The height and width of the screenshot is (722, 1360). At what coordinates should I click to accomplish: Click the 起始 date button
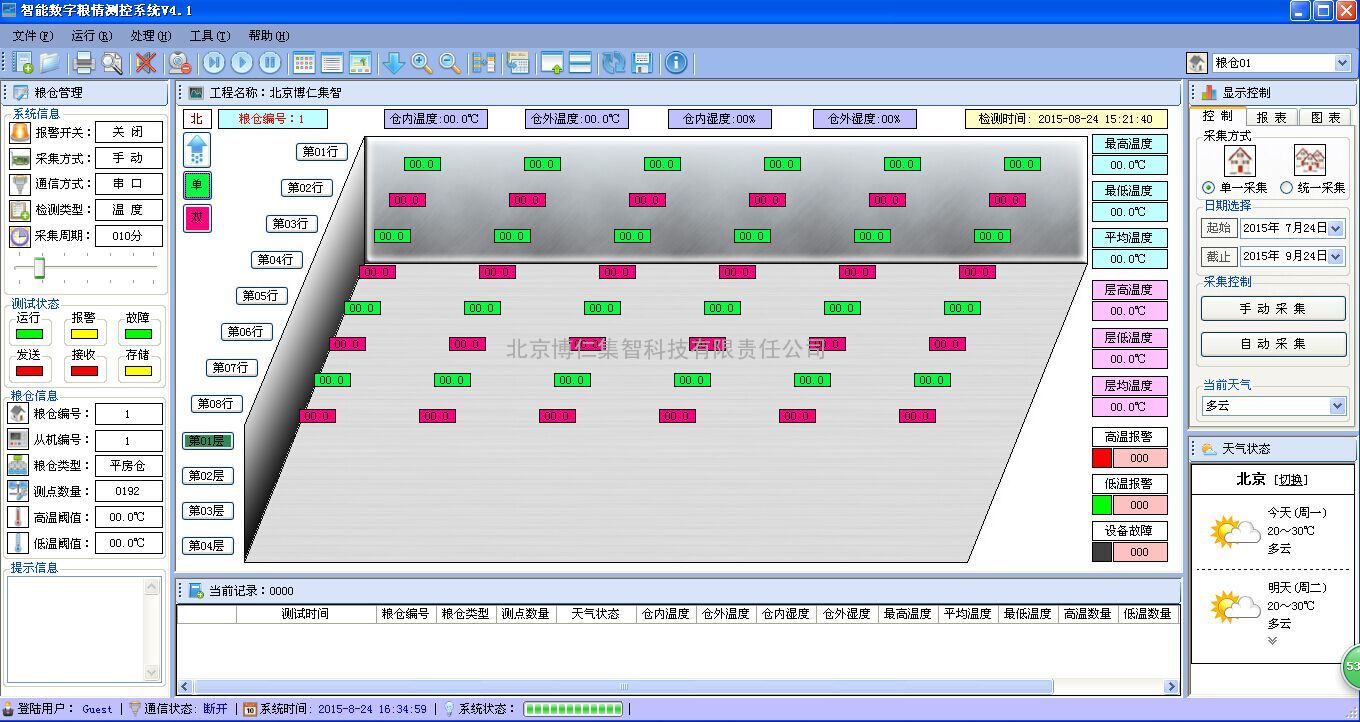[1218, 228]
